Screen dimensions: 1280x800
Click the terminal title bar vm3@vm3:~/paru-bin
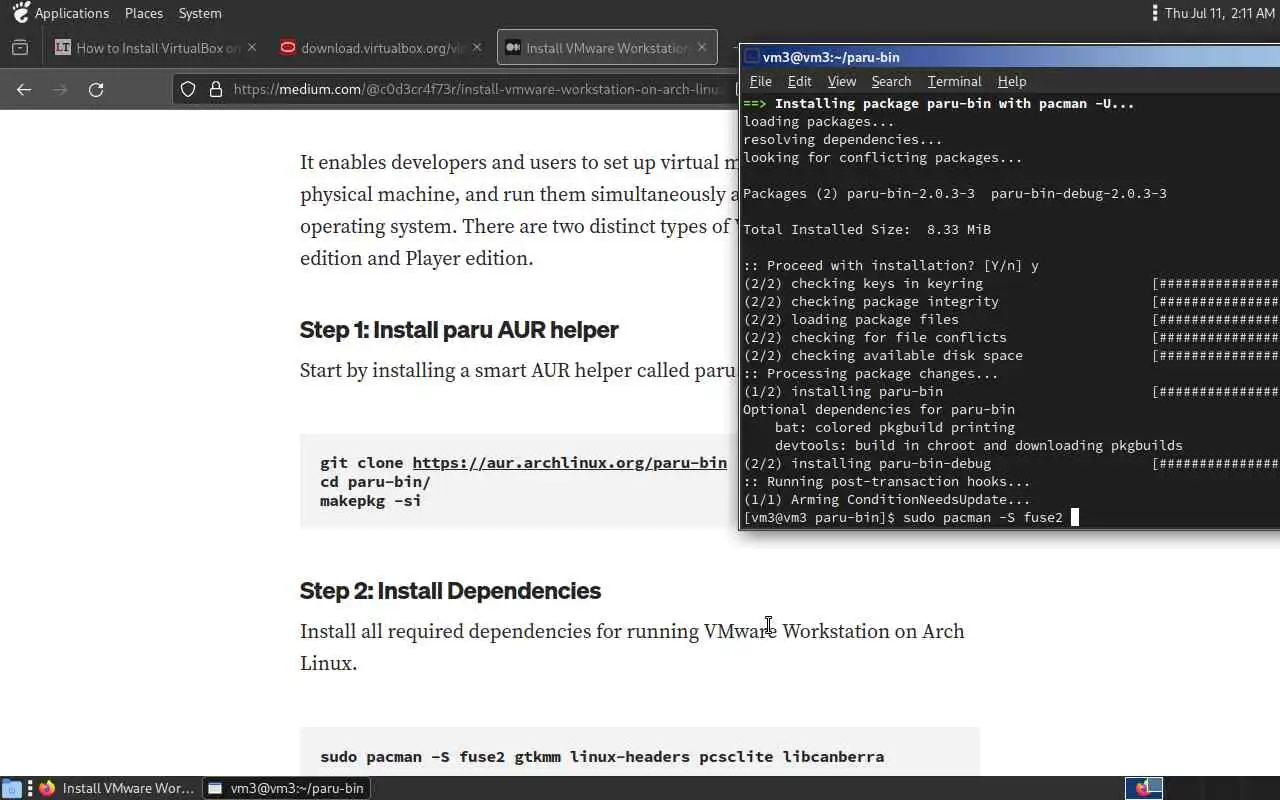[x=1010, y=57]
